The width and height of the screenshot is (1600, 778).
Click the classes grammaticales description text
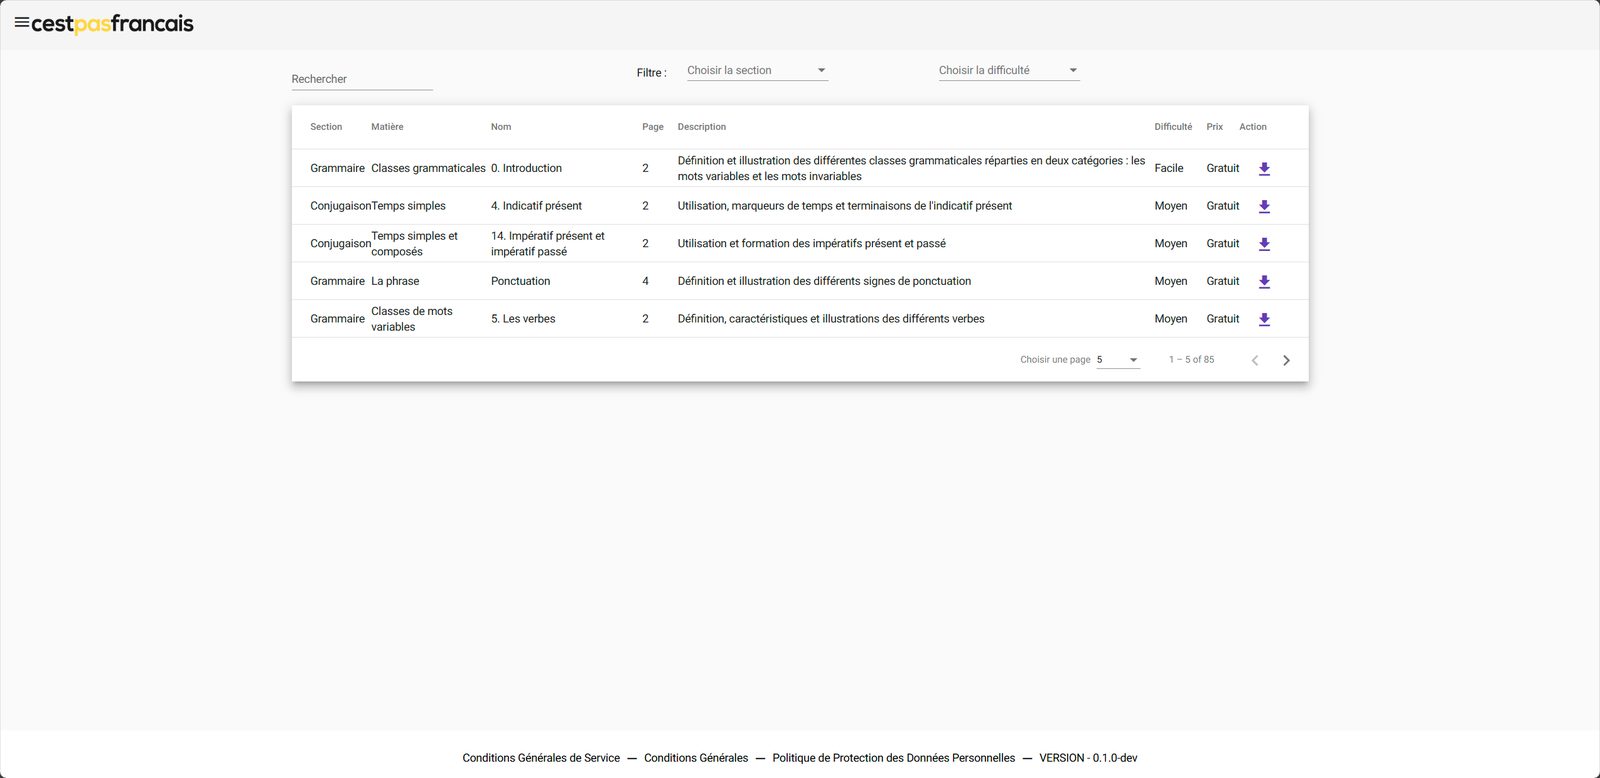911,168
